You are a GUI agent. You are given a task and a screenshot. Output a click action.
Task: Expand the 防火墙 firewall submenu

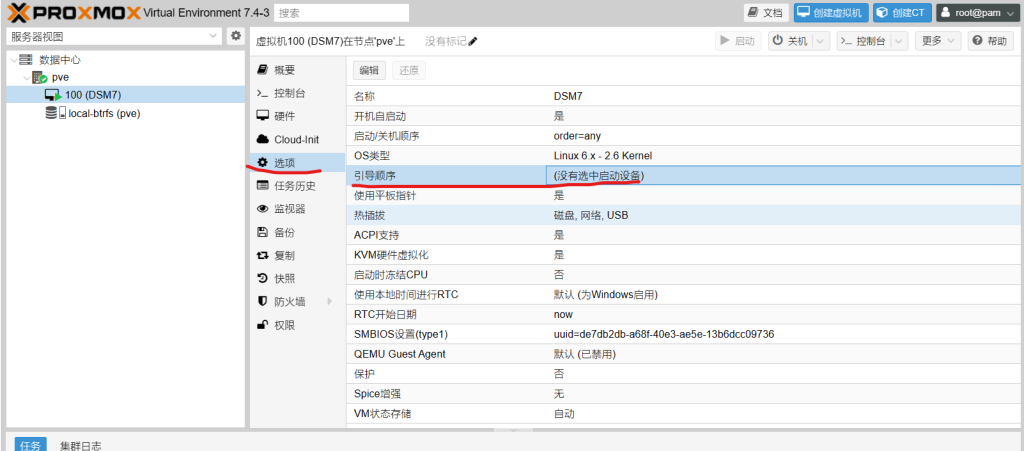pyautogui.click(x=328, y=302)
